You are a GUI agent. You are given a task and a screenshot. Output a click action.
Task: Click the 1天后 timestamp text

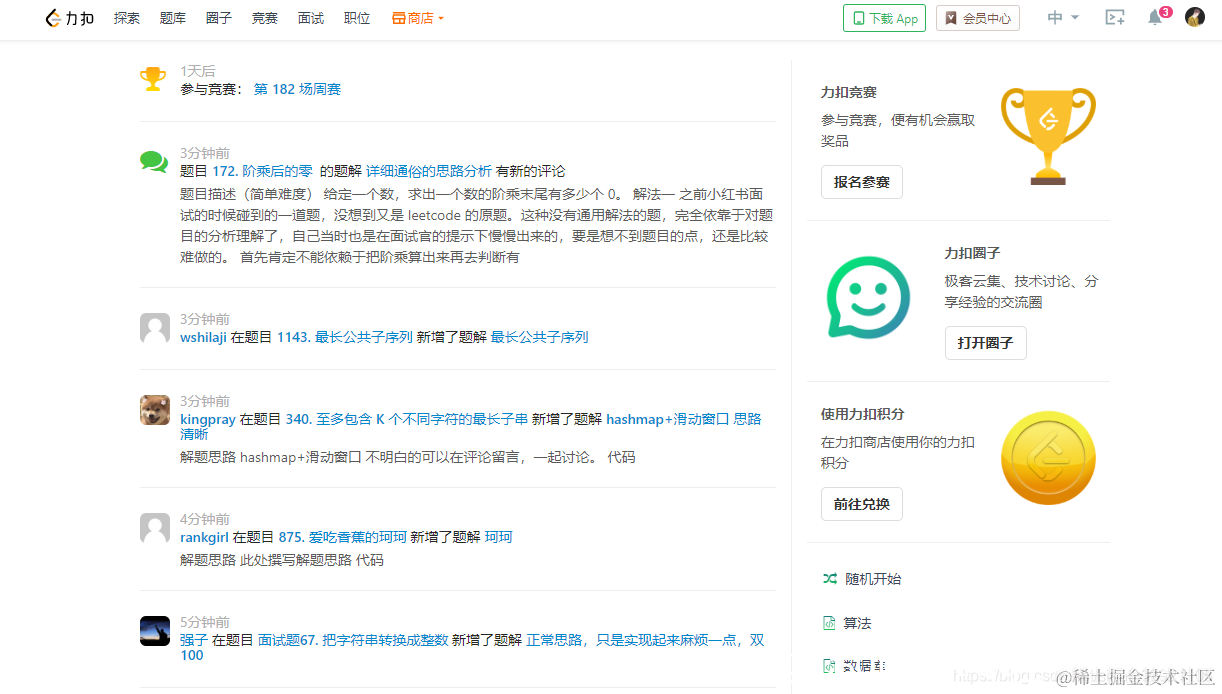(x=198, y=71)
